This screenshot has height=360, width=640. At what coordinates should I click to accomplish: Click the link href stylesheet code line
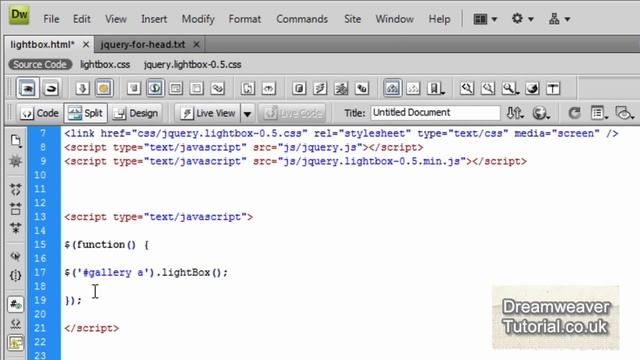tap(341, 133)
